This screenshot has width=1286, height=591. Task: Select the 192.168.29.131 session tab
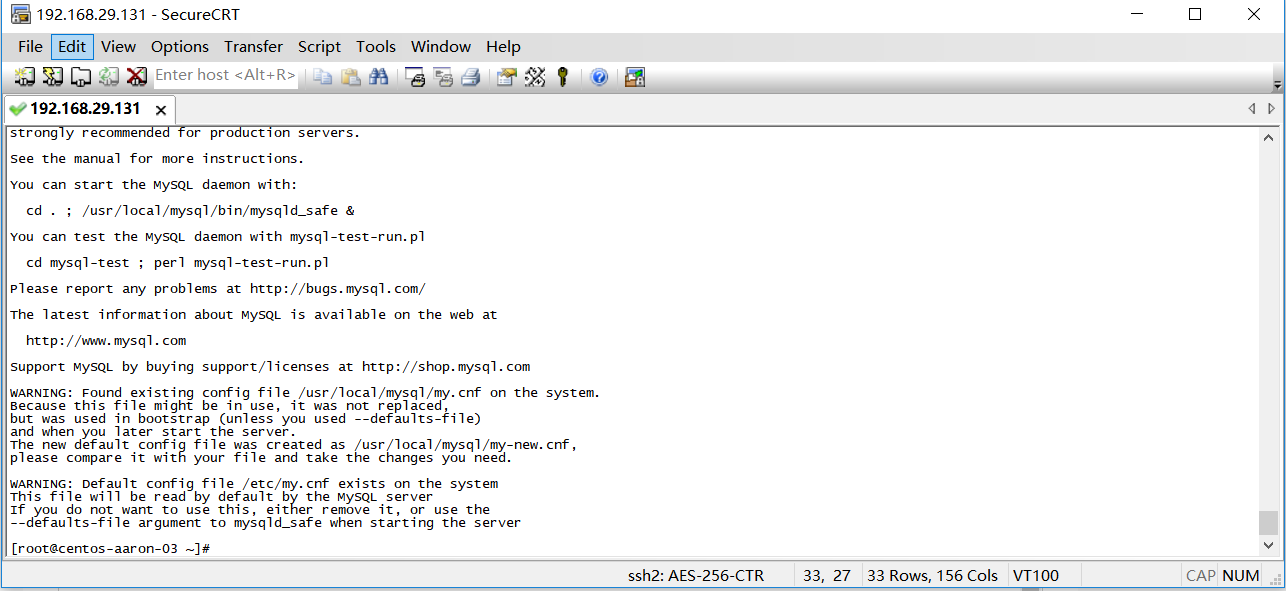click(x=90, y=109)
